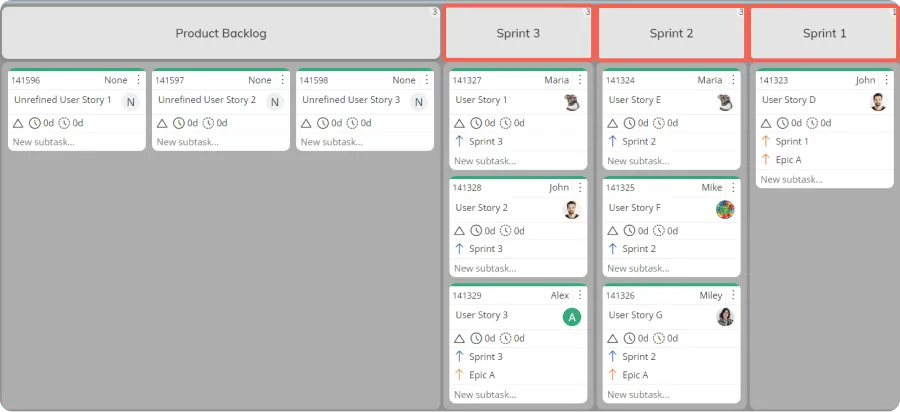Select the Sprint 2 column header
This screenshot has width=900, height=412.
coord(671,33)
